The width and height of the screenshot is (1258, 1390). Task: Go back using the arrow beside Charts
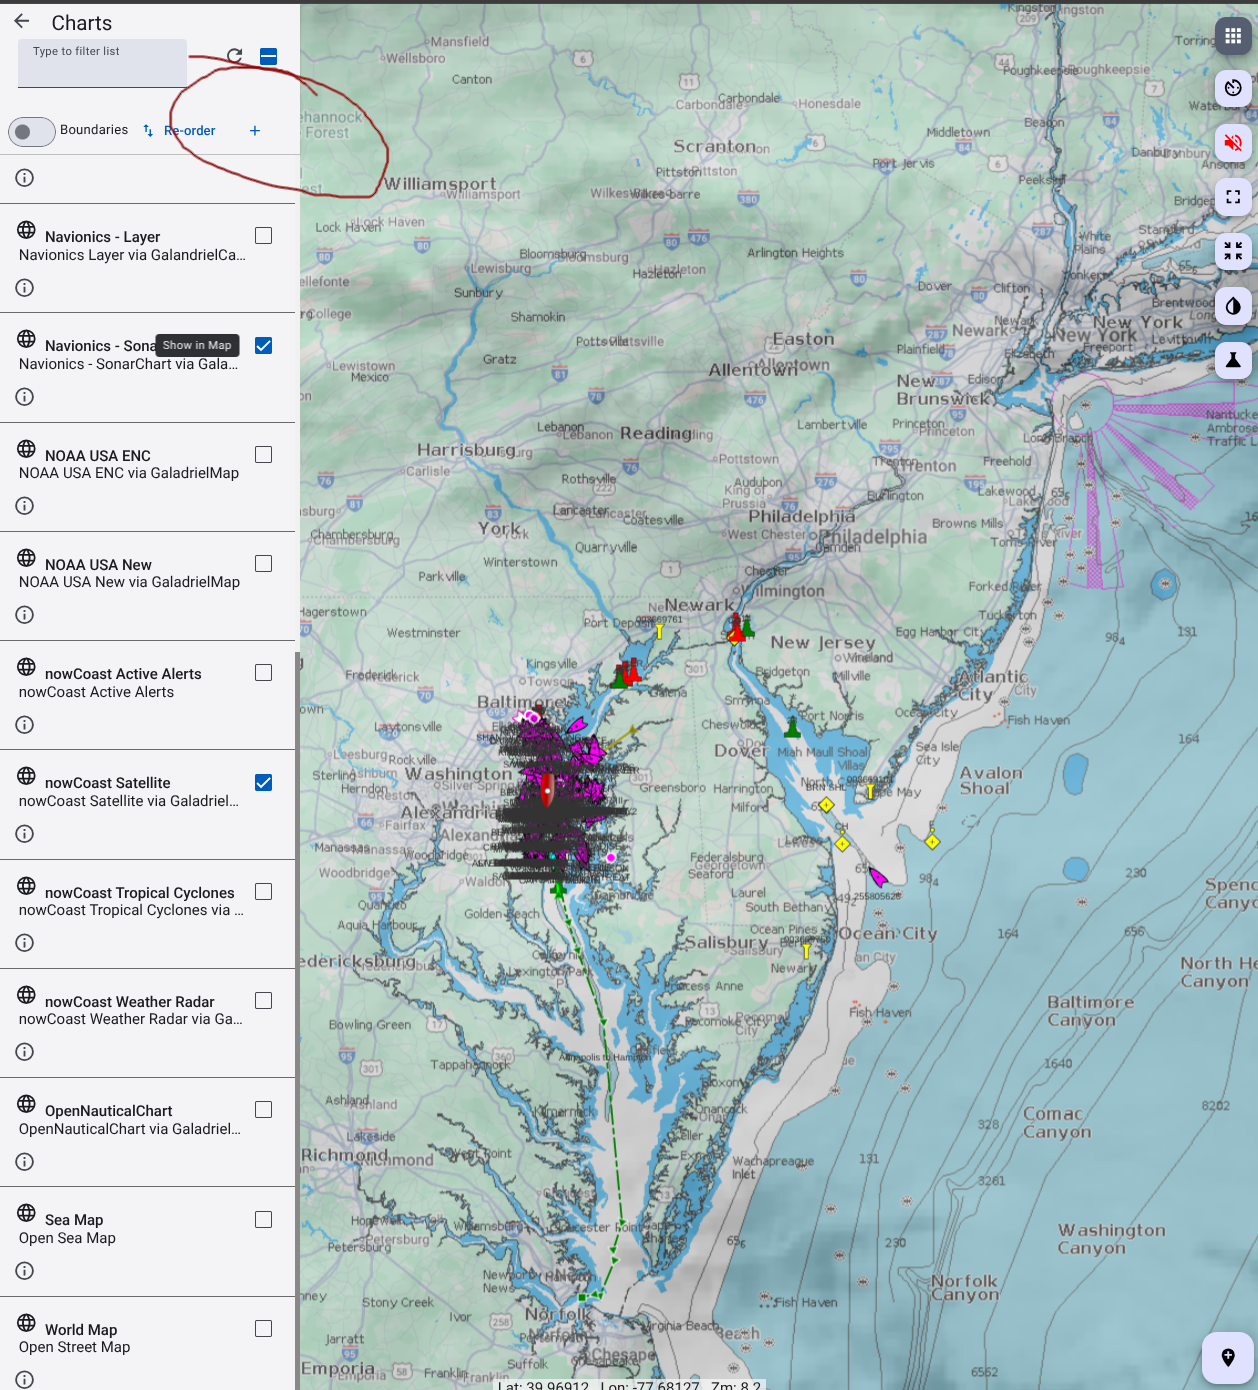[x=22, y=21]
